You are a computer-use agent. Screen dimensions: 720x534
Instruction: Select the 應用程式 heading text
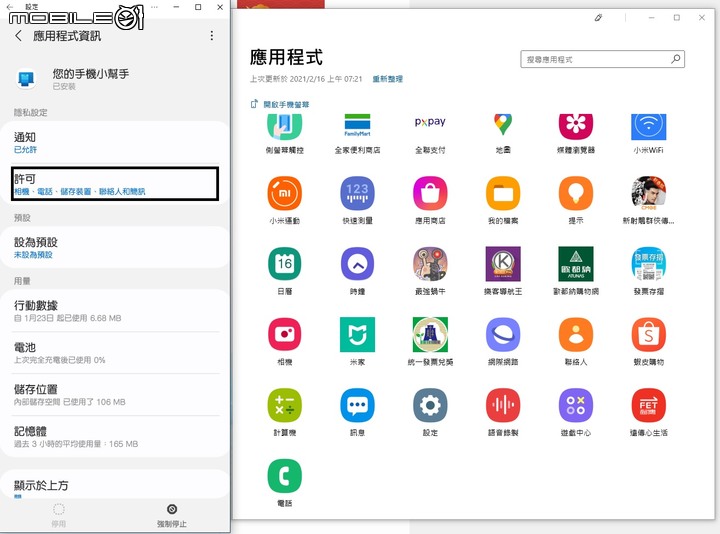coord(286,57)
